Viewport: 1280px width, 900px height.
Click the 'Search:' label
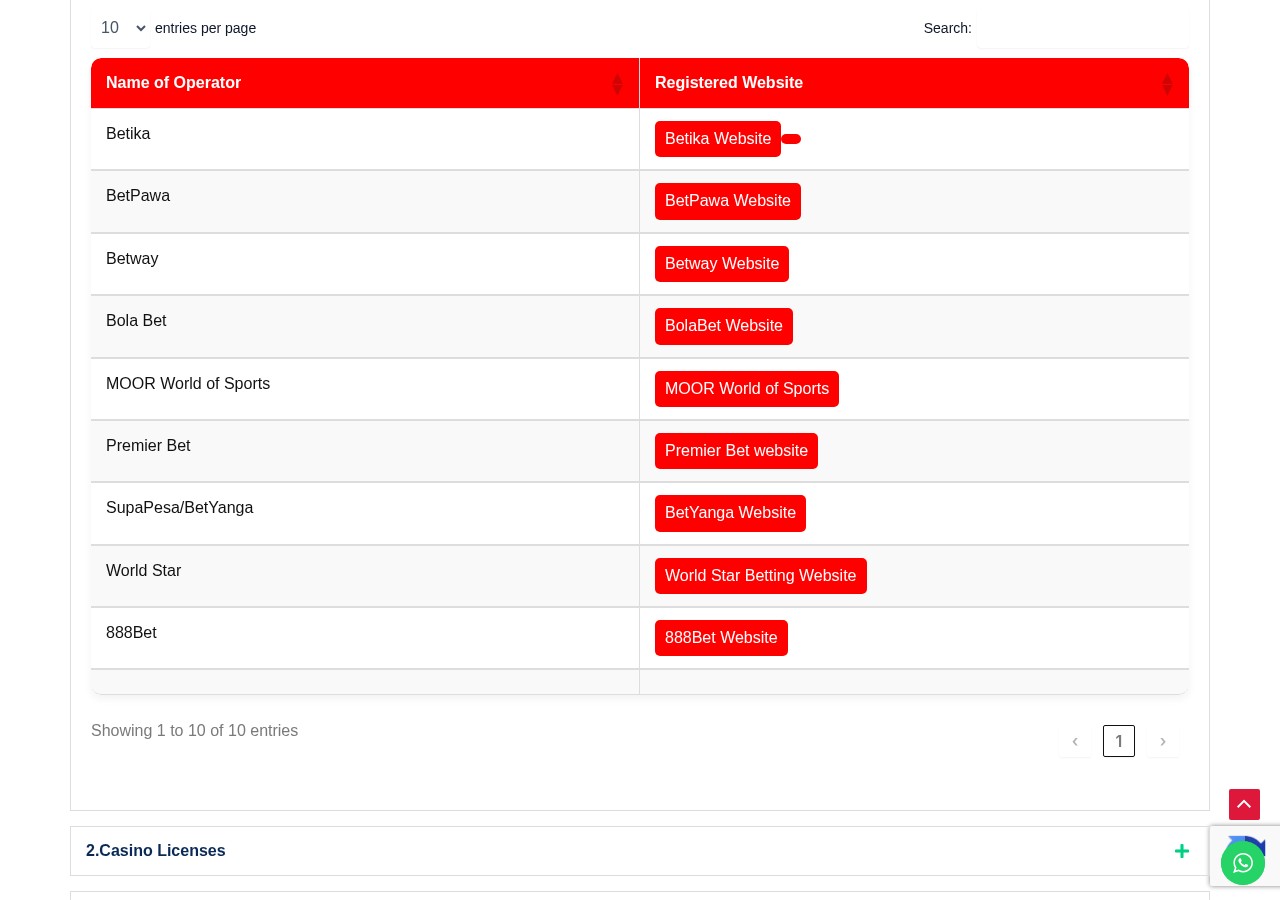point(948,28)
